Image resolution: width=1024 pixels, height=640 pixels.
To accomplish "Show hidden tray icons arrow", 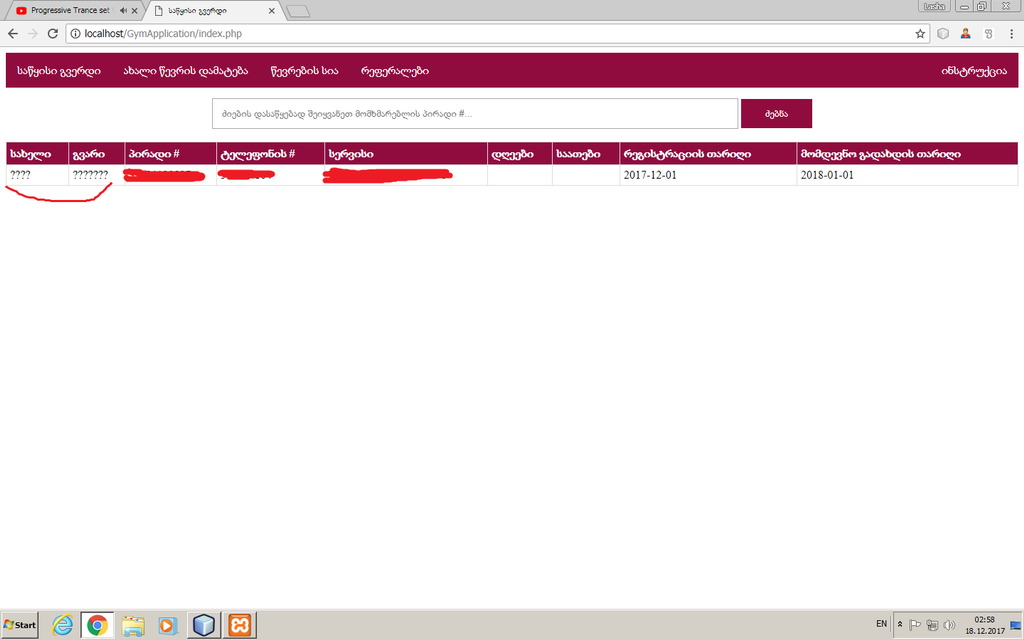I will pyautogui.click(x=900, y=624).
